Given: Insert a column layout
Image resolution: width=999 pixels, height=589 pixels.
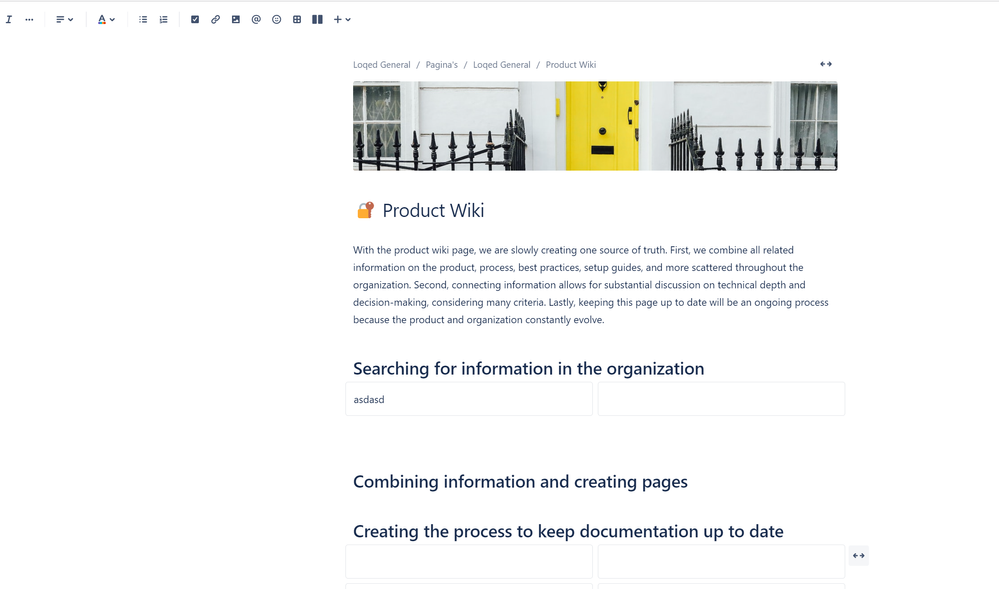Looking at the screenshot, I should pyautogui.click(x=317, y=20).
